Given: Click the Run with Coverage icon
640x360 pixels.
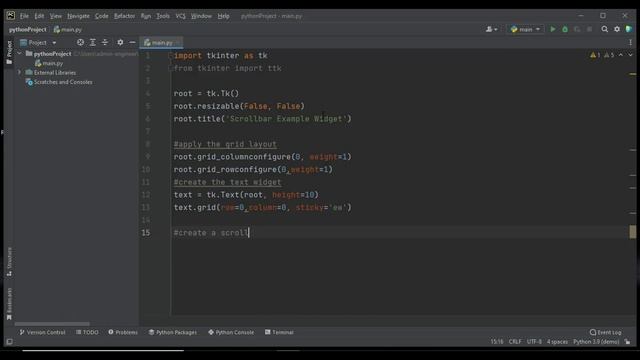Looking at the screenshot, I should click(577, 29).
